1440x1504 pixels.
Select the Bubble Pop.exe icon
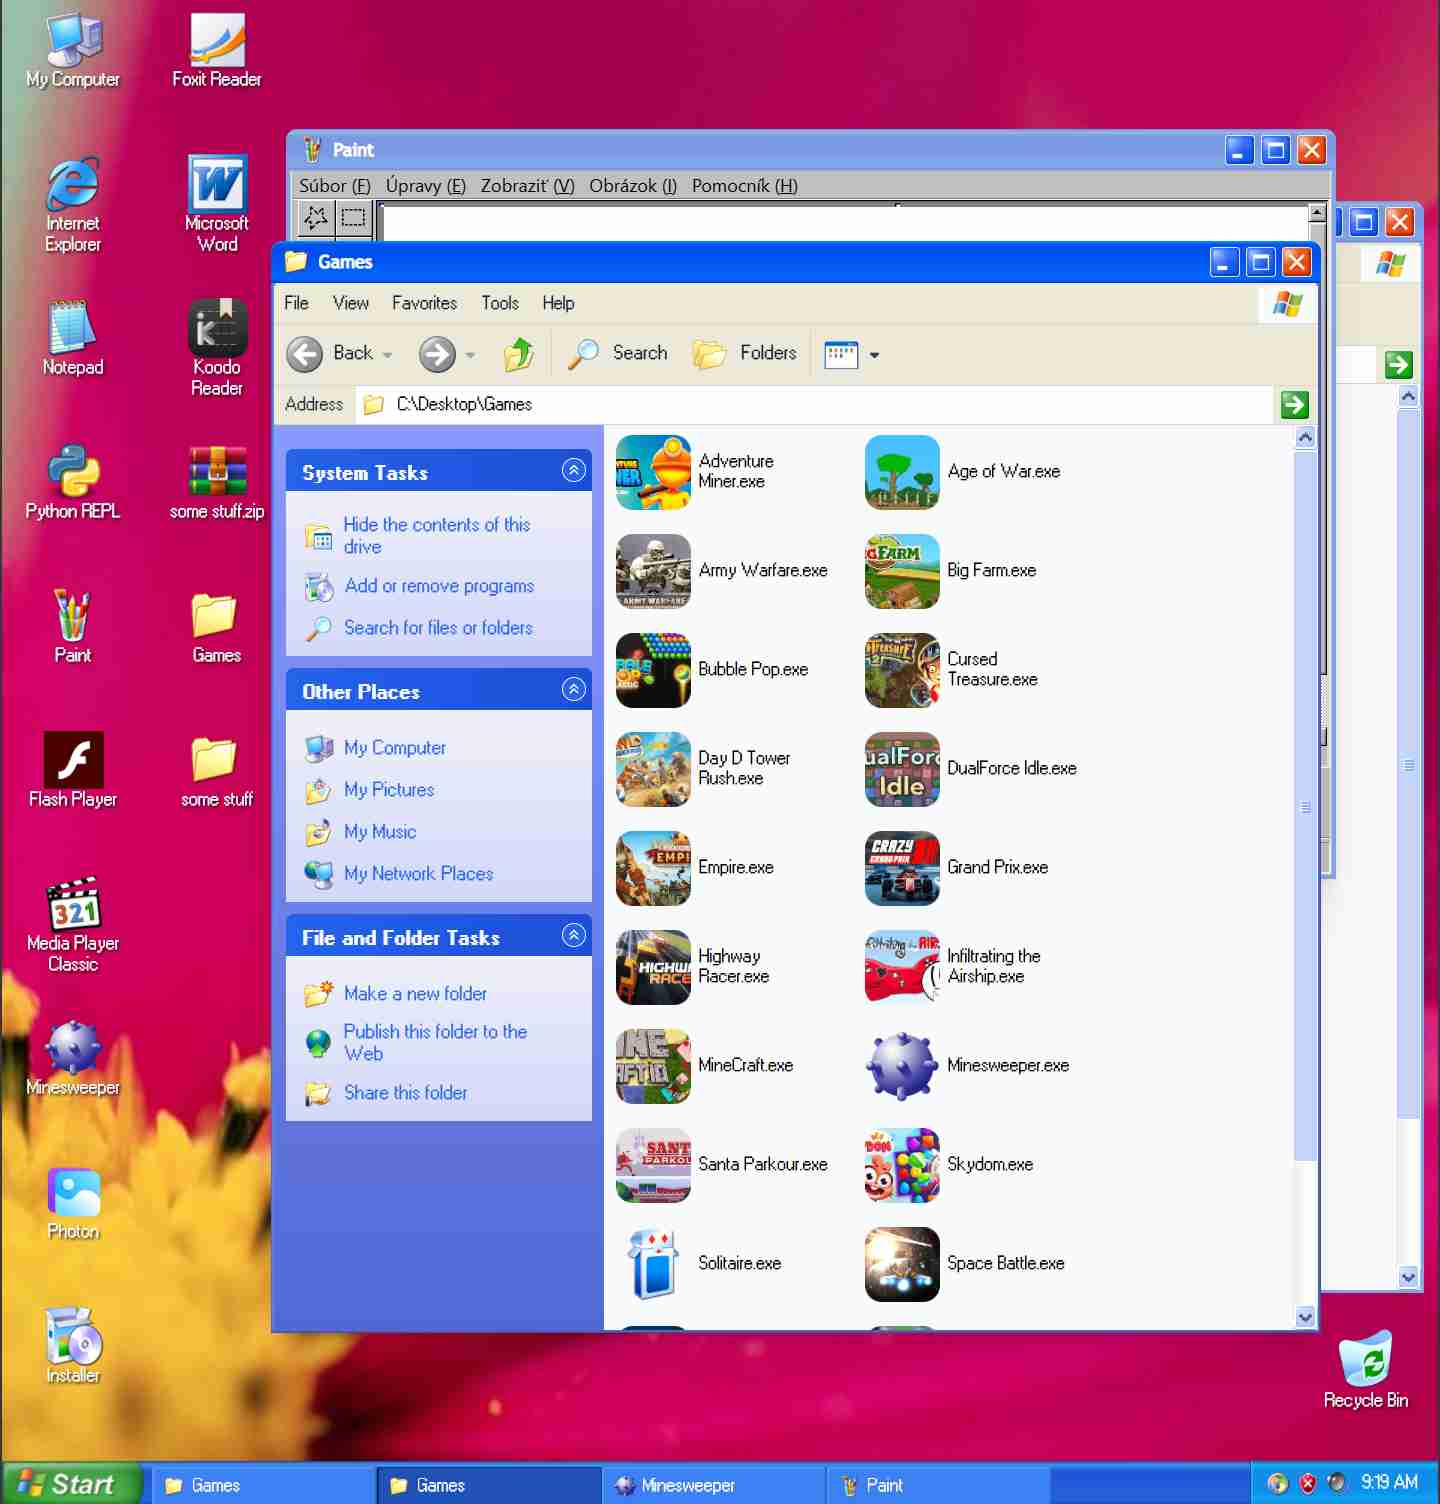pyautogui.click(x=652, y=670)
